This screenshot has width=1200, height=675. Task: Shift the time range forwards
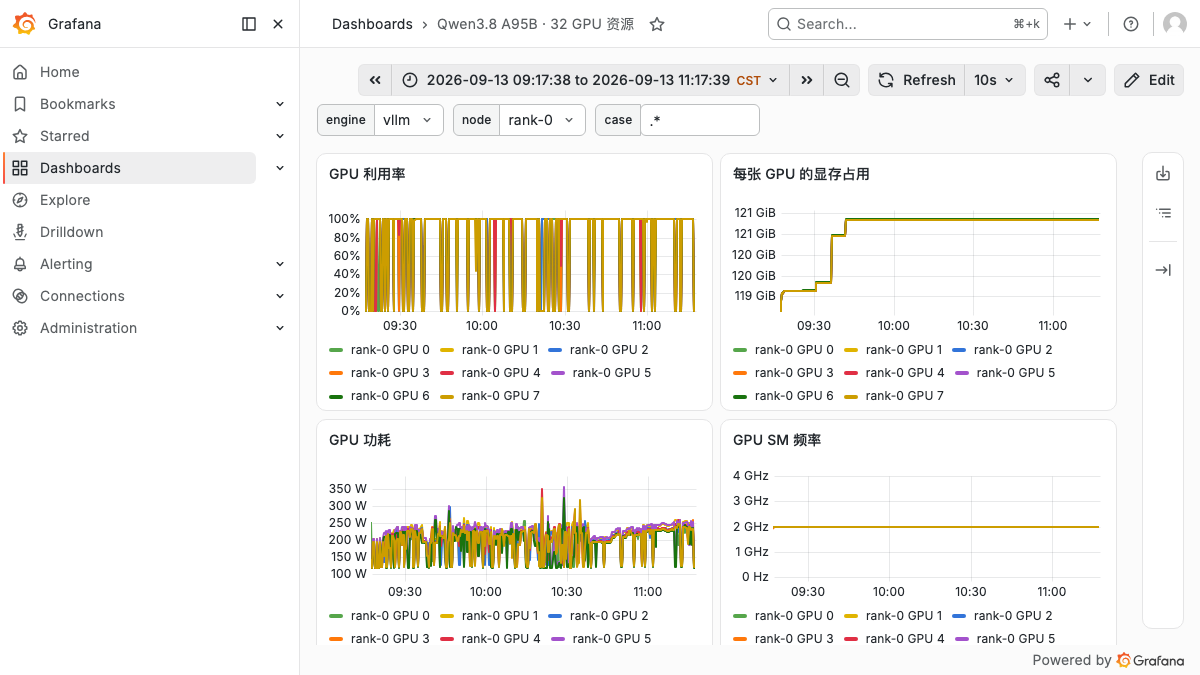click(x=806, y=80)
